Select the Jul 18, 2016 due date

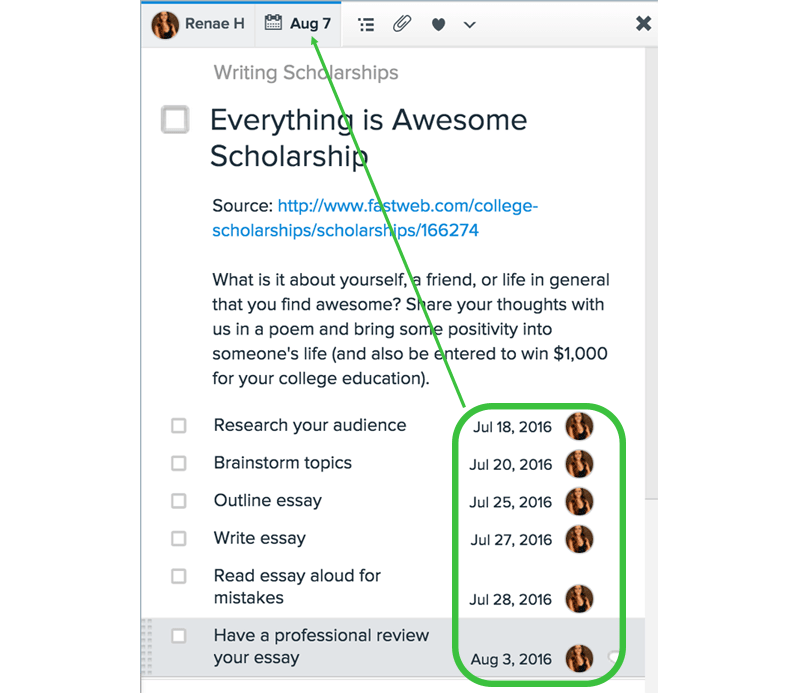[512, 427]
